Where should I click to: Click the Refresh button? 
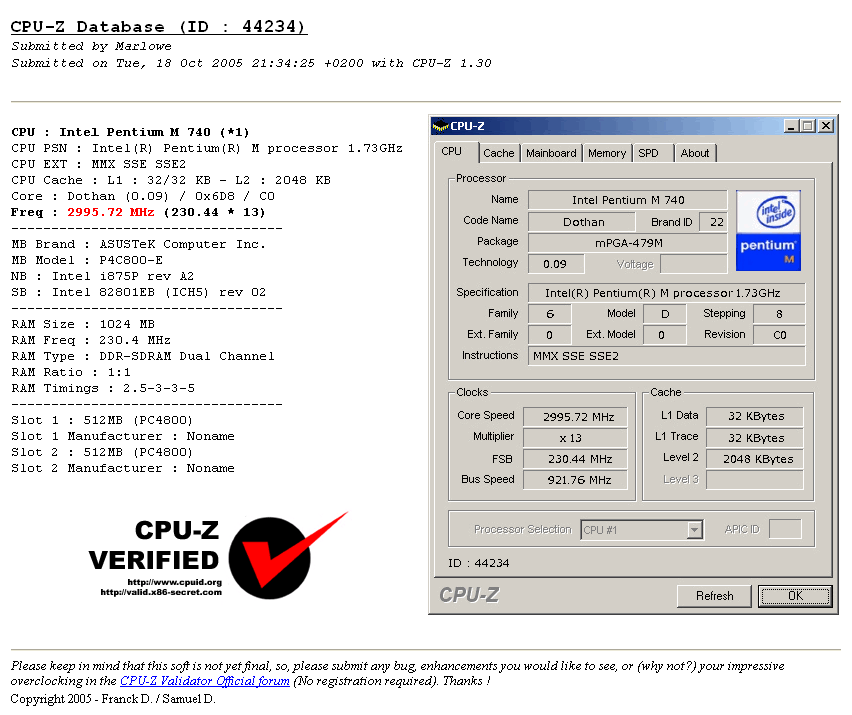coord(715,596)
